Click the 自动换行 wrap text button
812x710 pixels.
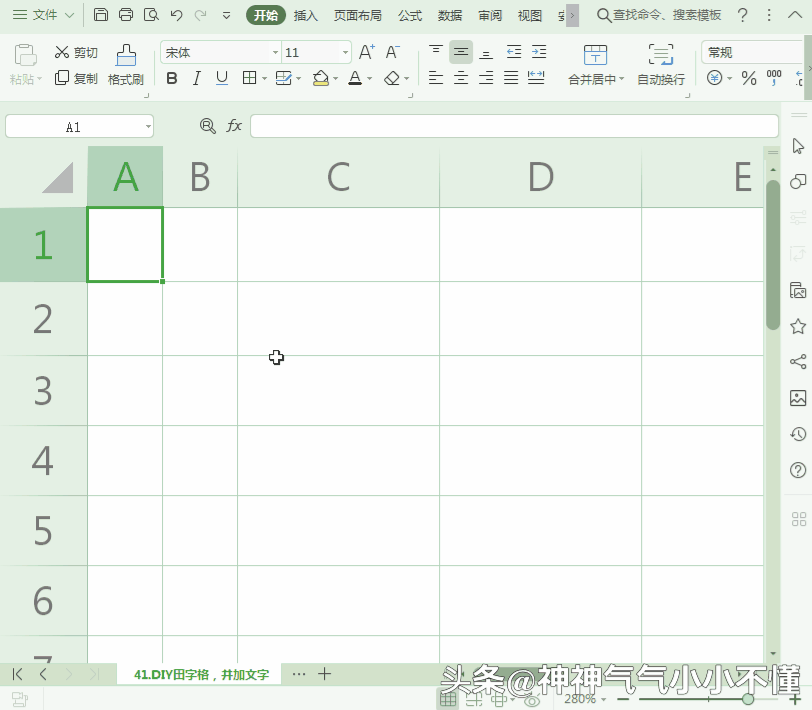(661, 65)
